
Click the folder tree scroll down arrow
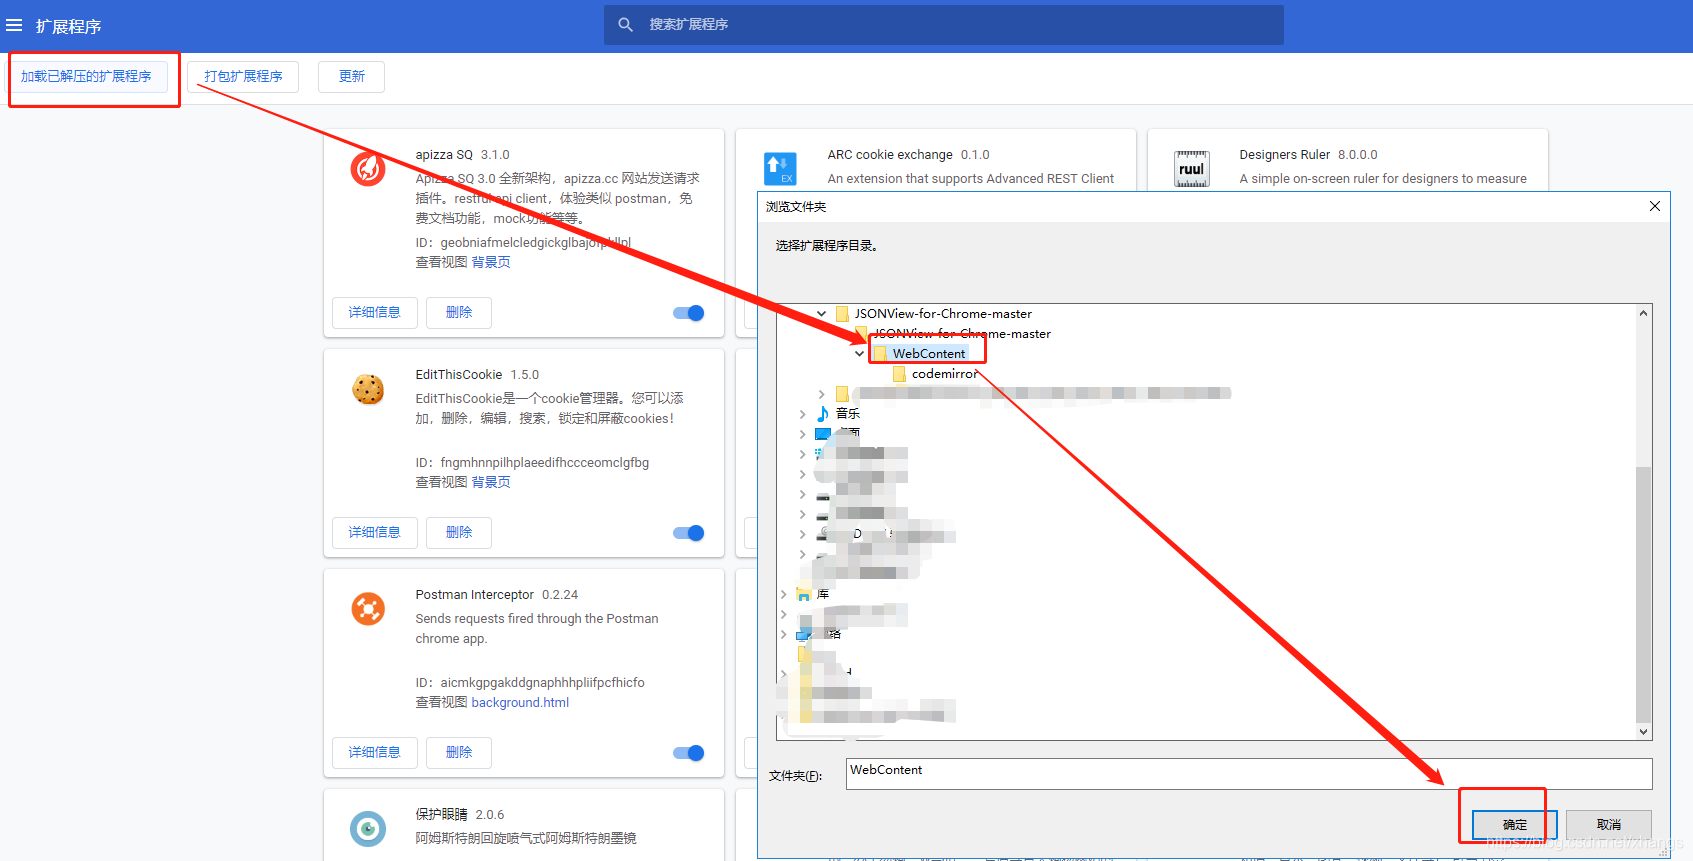click(1643, 731)
